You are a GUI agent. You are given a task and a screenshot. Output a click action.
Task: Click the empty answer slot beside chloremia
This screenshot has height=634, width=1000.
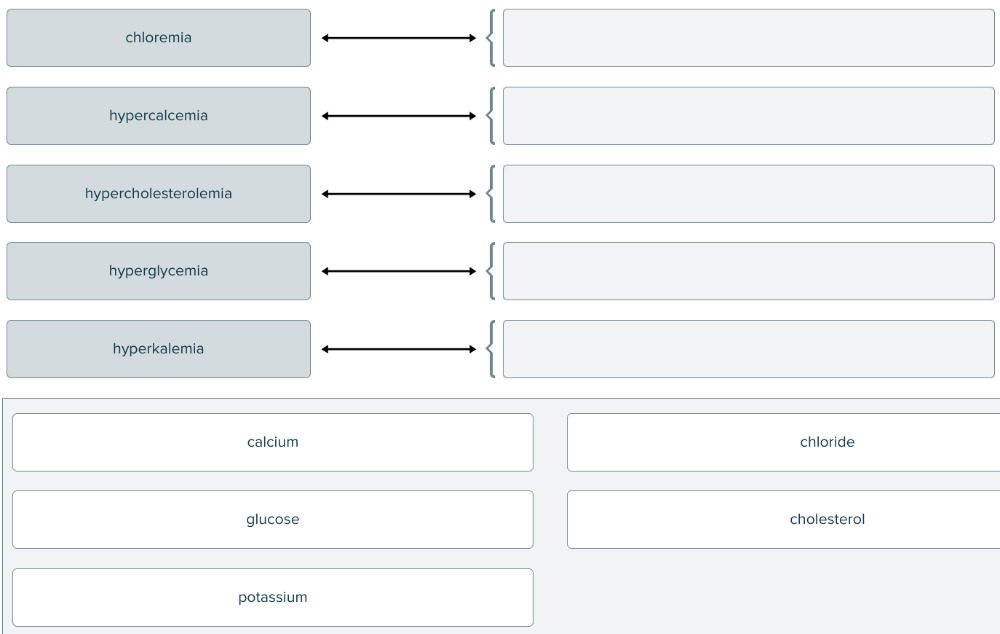pyautogui.click(x=748, y=38)
